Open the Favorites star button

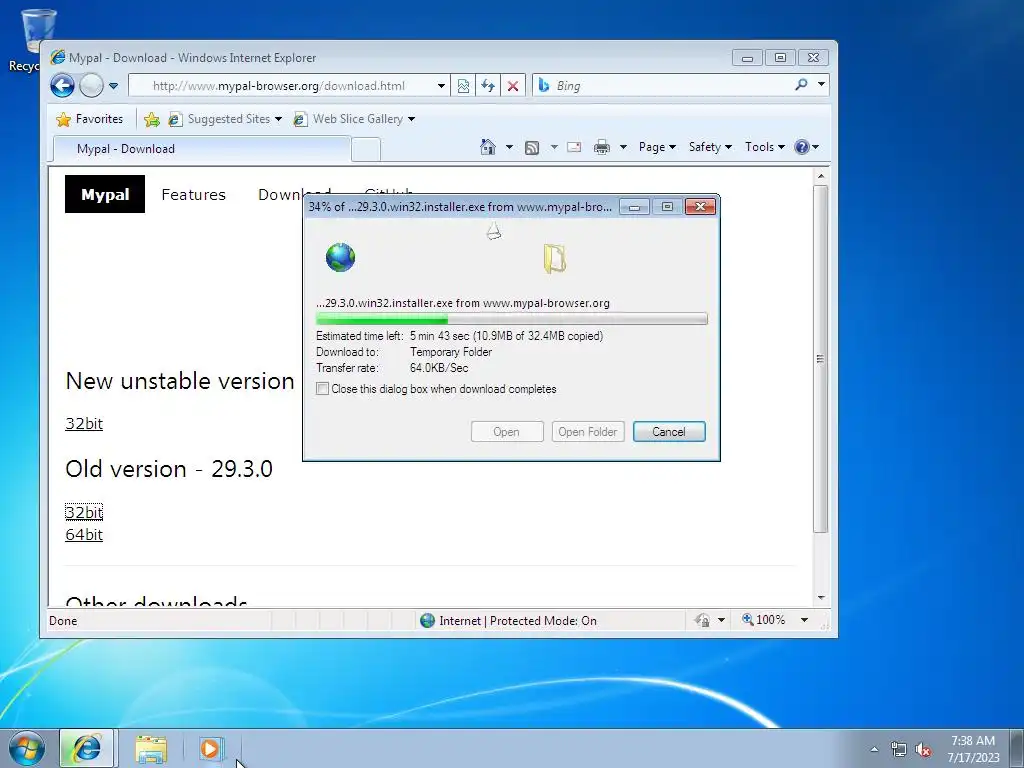tap(90, 119)
